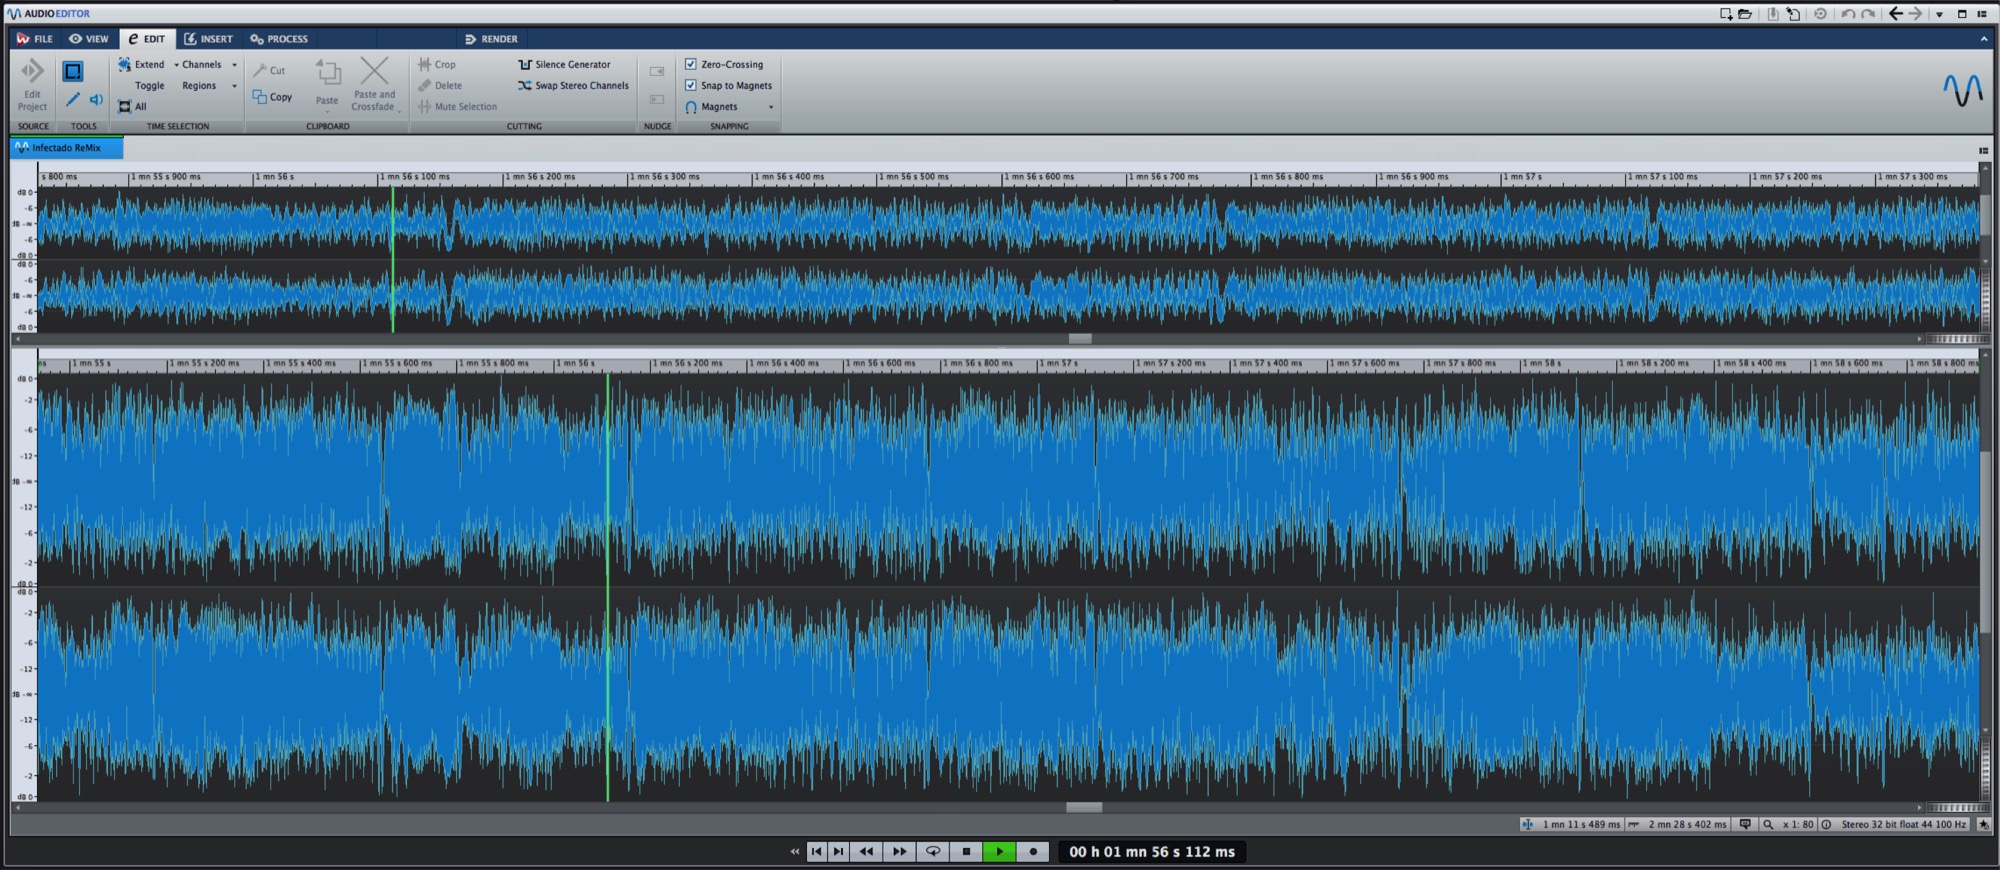This screenshot has width=2000, height=870.
Task: Open the FILE tab
Action: (x=35, y=39)
